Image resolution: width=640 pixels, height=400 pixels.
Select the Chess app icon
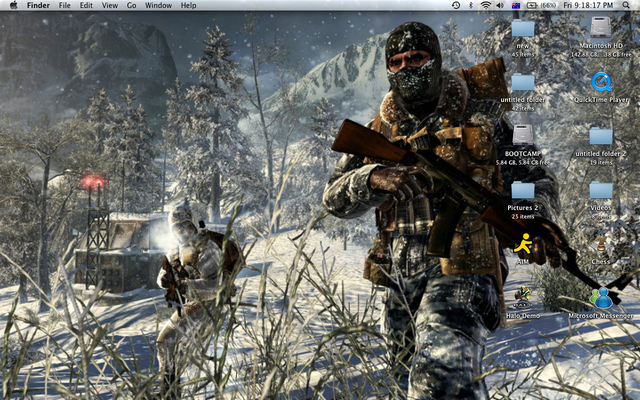coord(601,244)
